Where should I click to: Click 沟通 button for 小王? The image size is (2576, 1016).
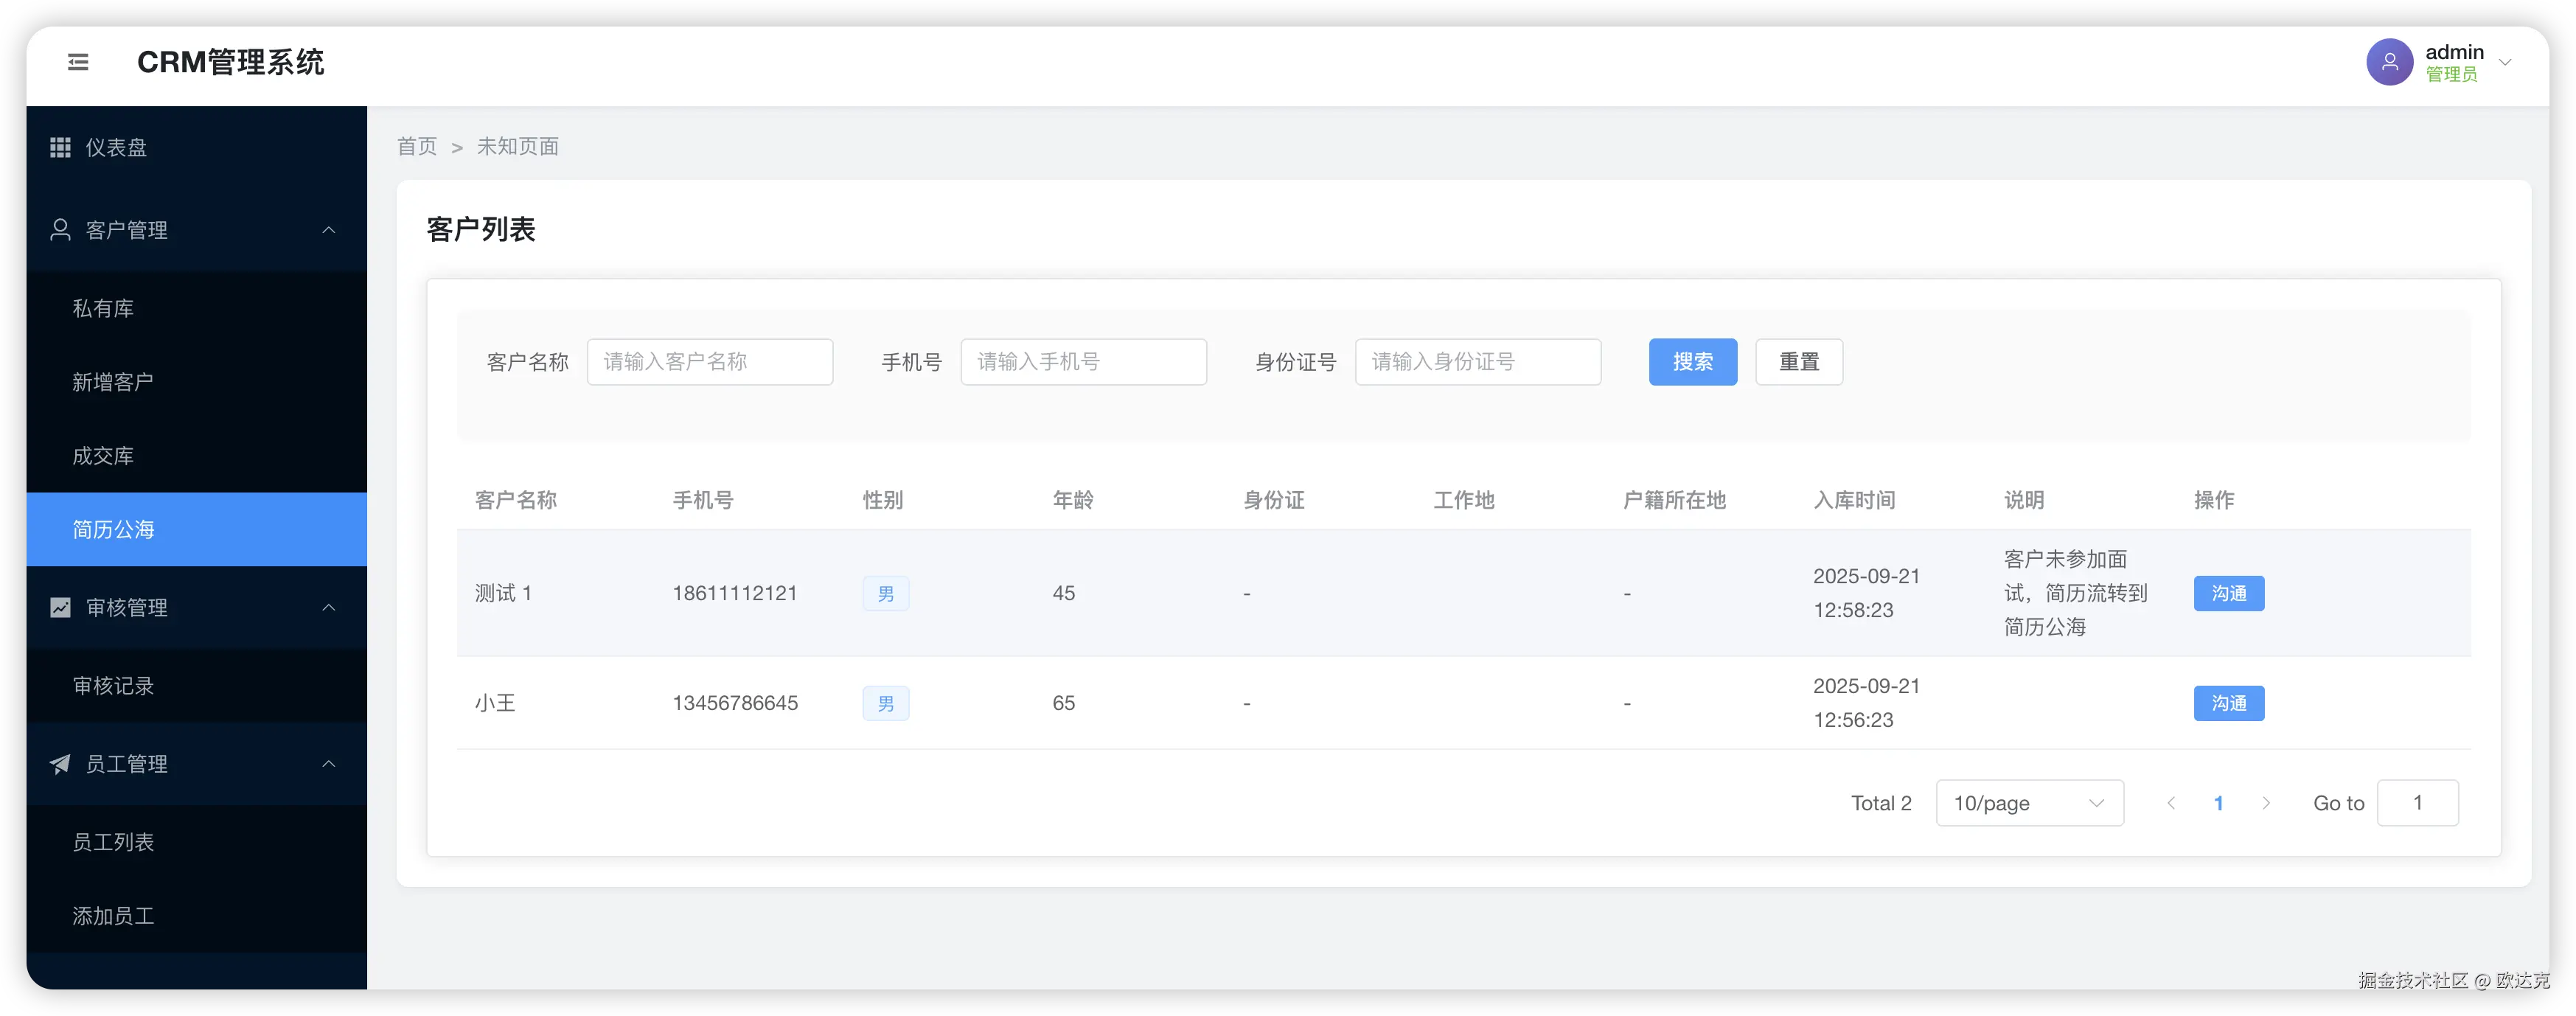pyautogui.click(x=2228, y=703)
